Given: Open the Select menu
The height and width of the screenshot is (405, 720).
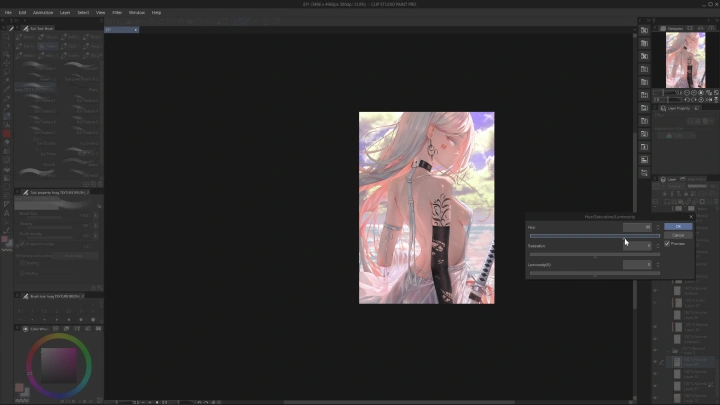Looking at the screenshot, I should (x=83, y=12).
